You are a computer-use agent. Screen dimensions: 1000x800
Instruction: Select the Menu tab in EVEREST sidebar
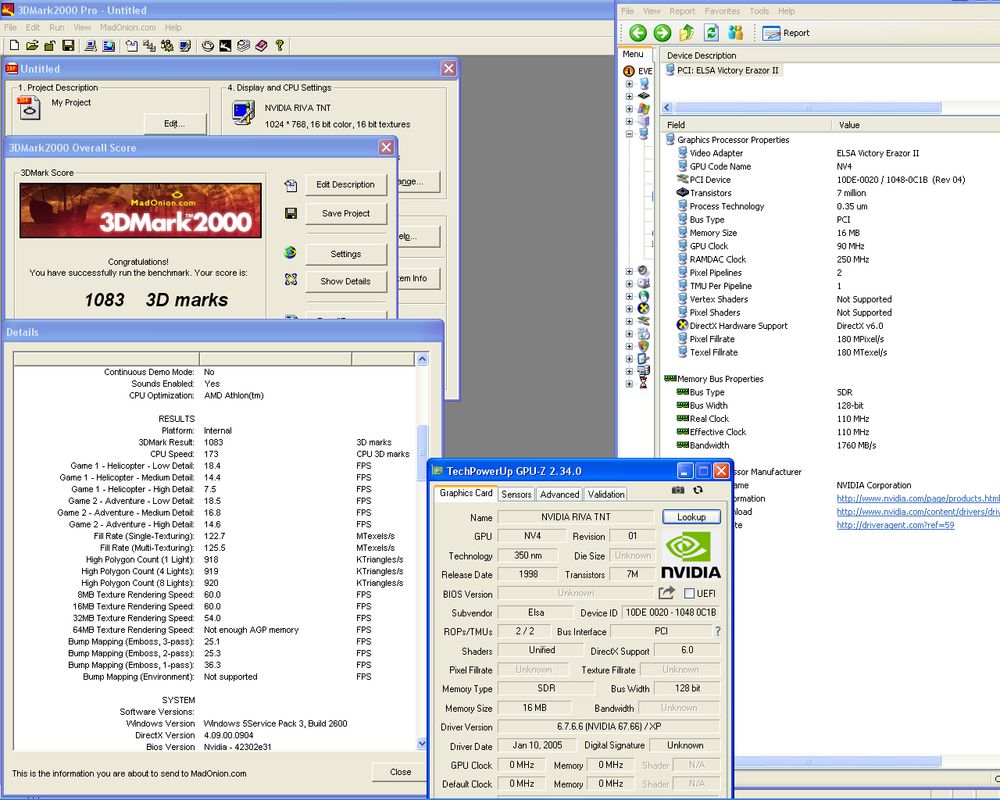[633, 54]
